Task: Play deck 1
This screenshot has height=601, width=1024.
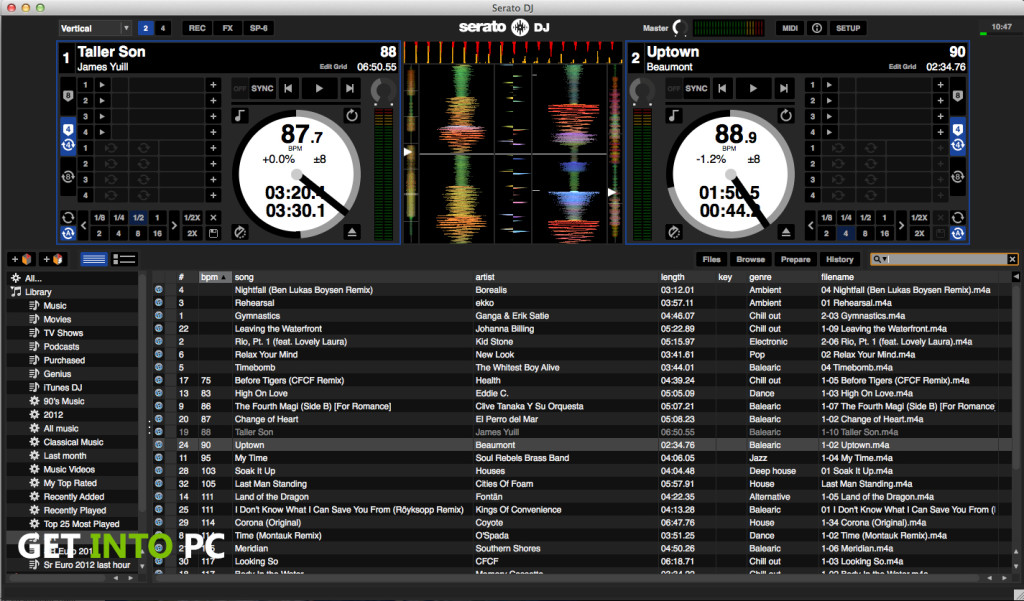Action: click(319, 88)
